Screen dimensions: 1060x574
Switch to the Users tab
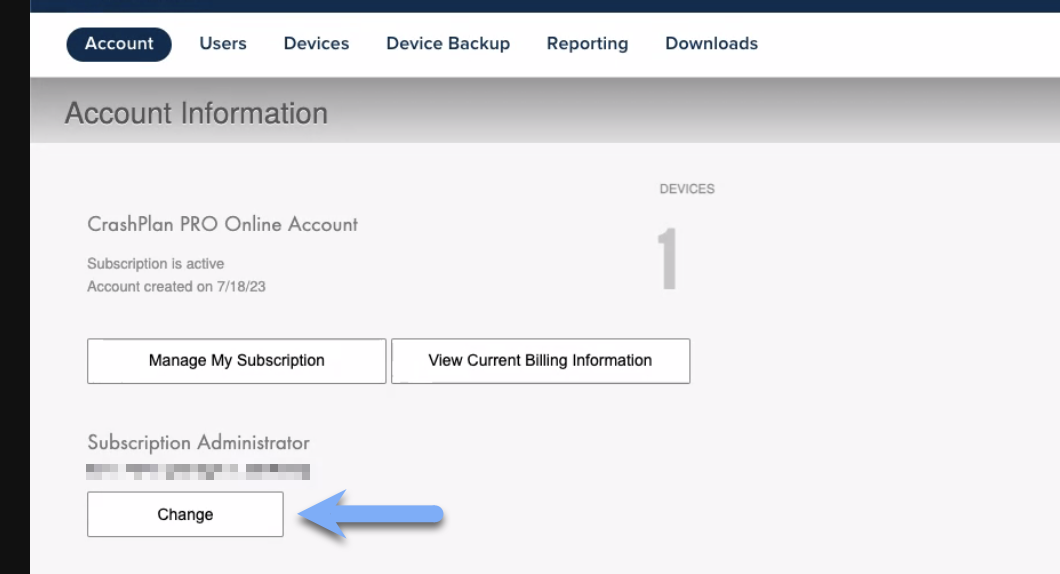coord(223,44)
